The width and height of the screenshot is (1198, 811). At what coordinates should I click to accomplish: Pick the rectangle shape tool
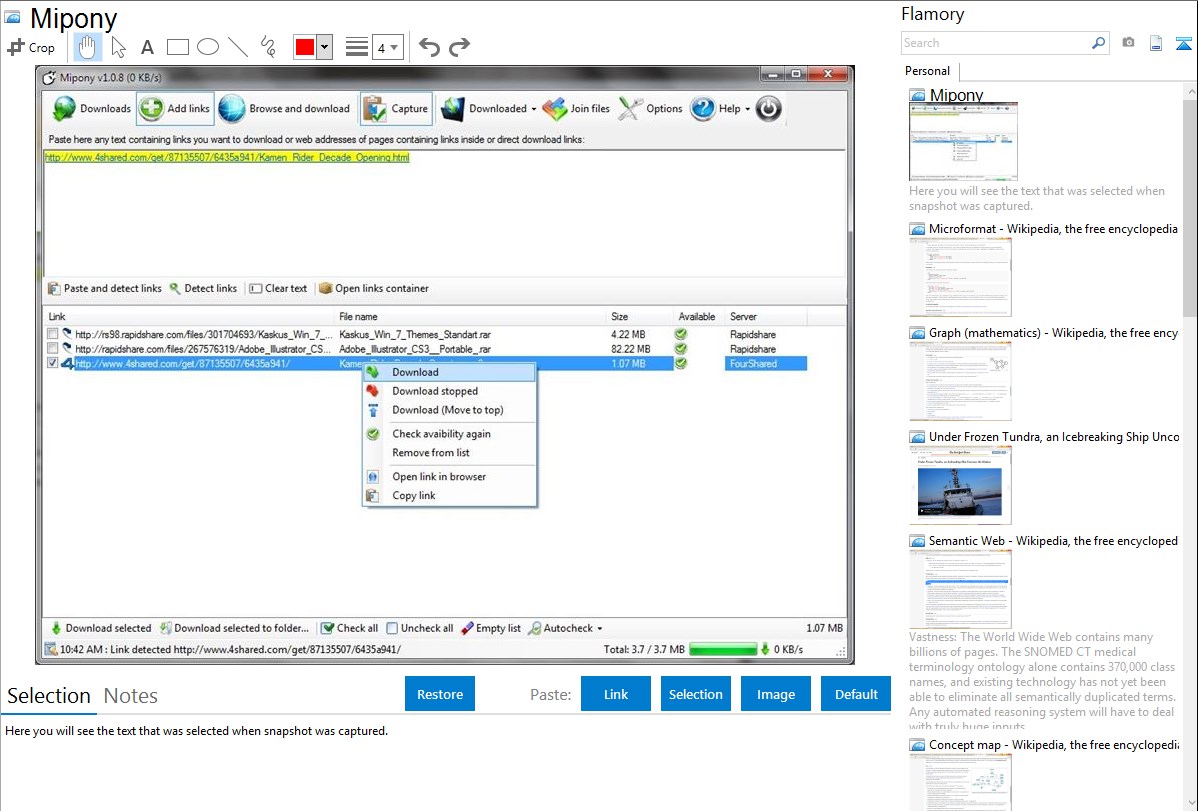tap(177, 47)
